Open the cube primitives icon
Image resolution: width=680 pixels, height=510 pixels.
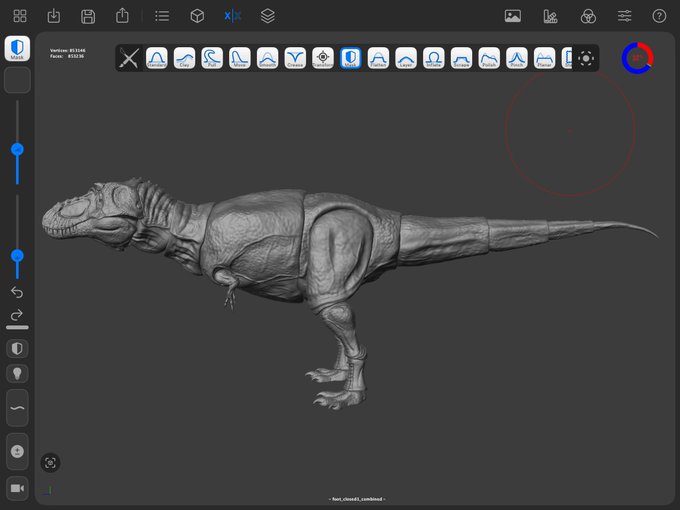197,16
